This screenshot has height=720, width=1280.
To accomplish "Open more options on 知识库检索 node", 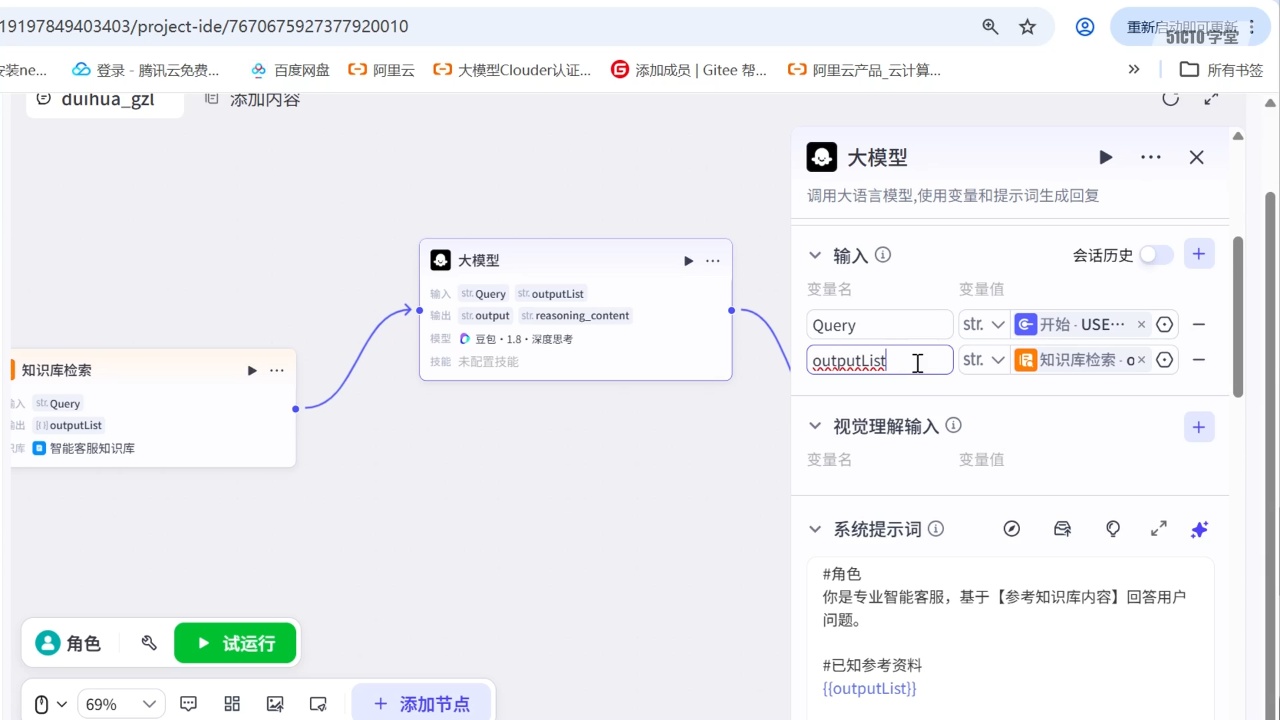I will pyautogui.click(x=277, y=371).
